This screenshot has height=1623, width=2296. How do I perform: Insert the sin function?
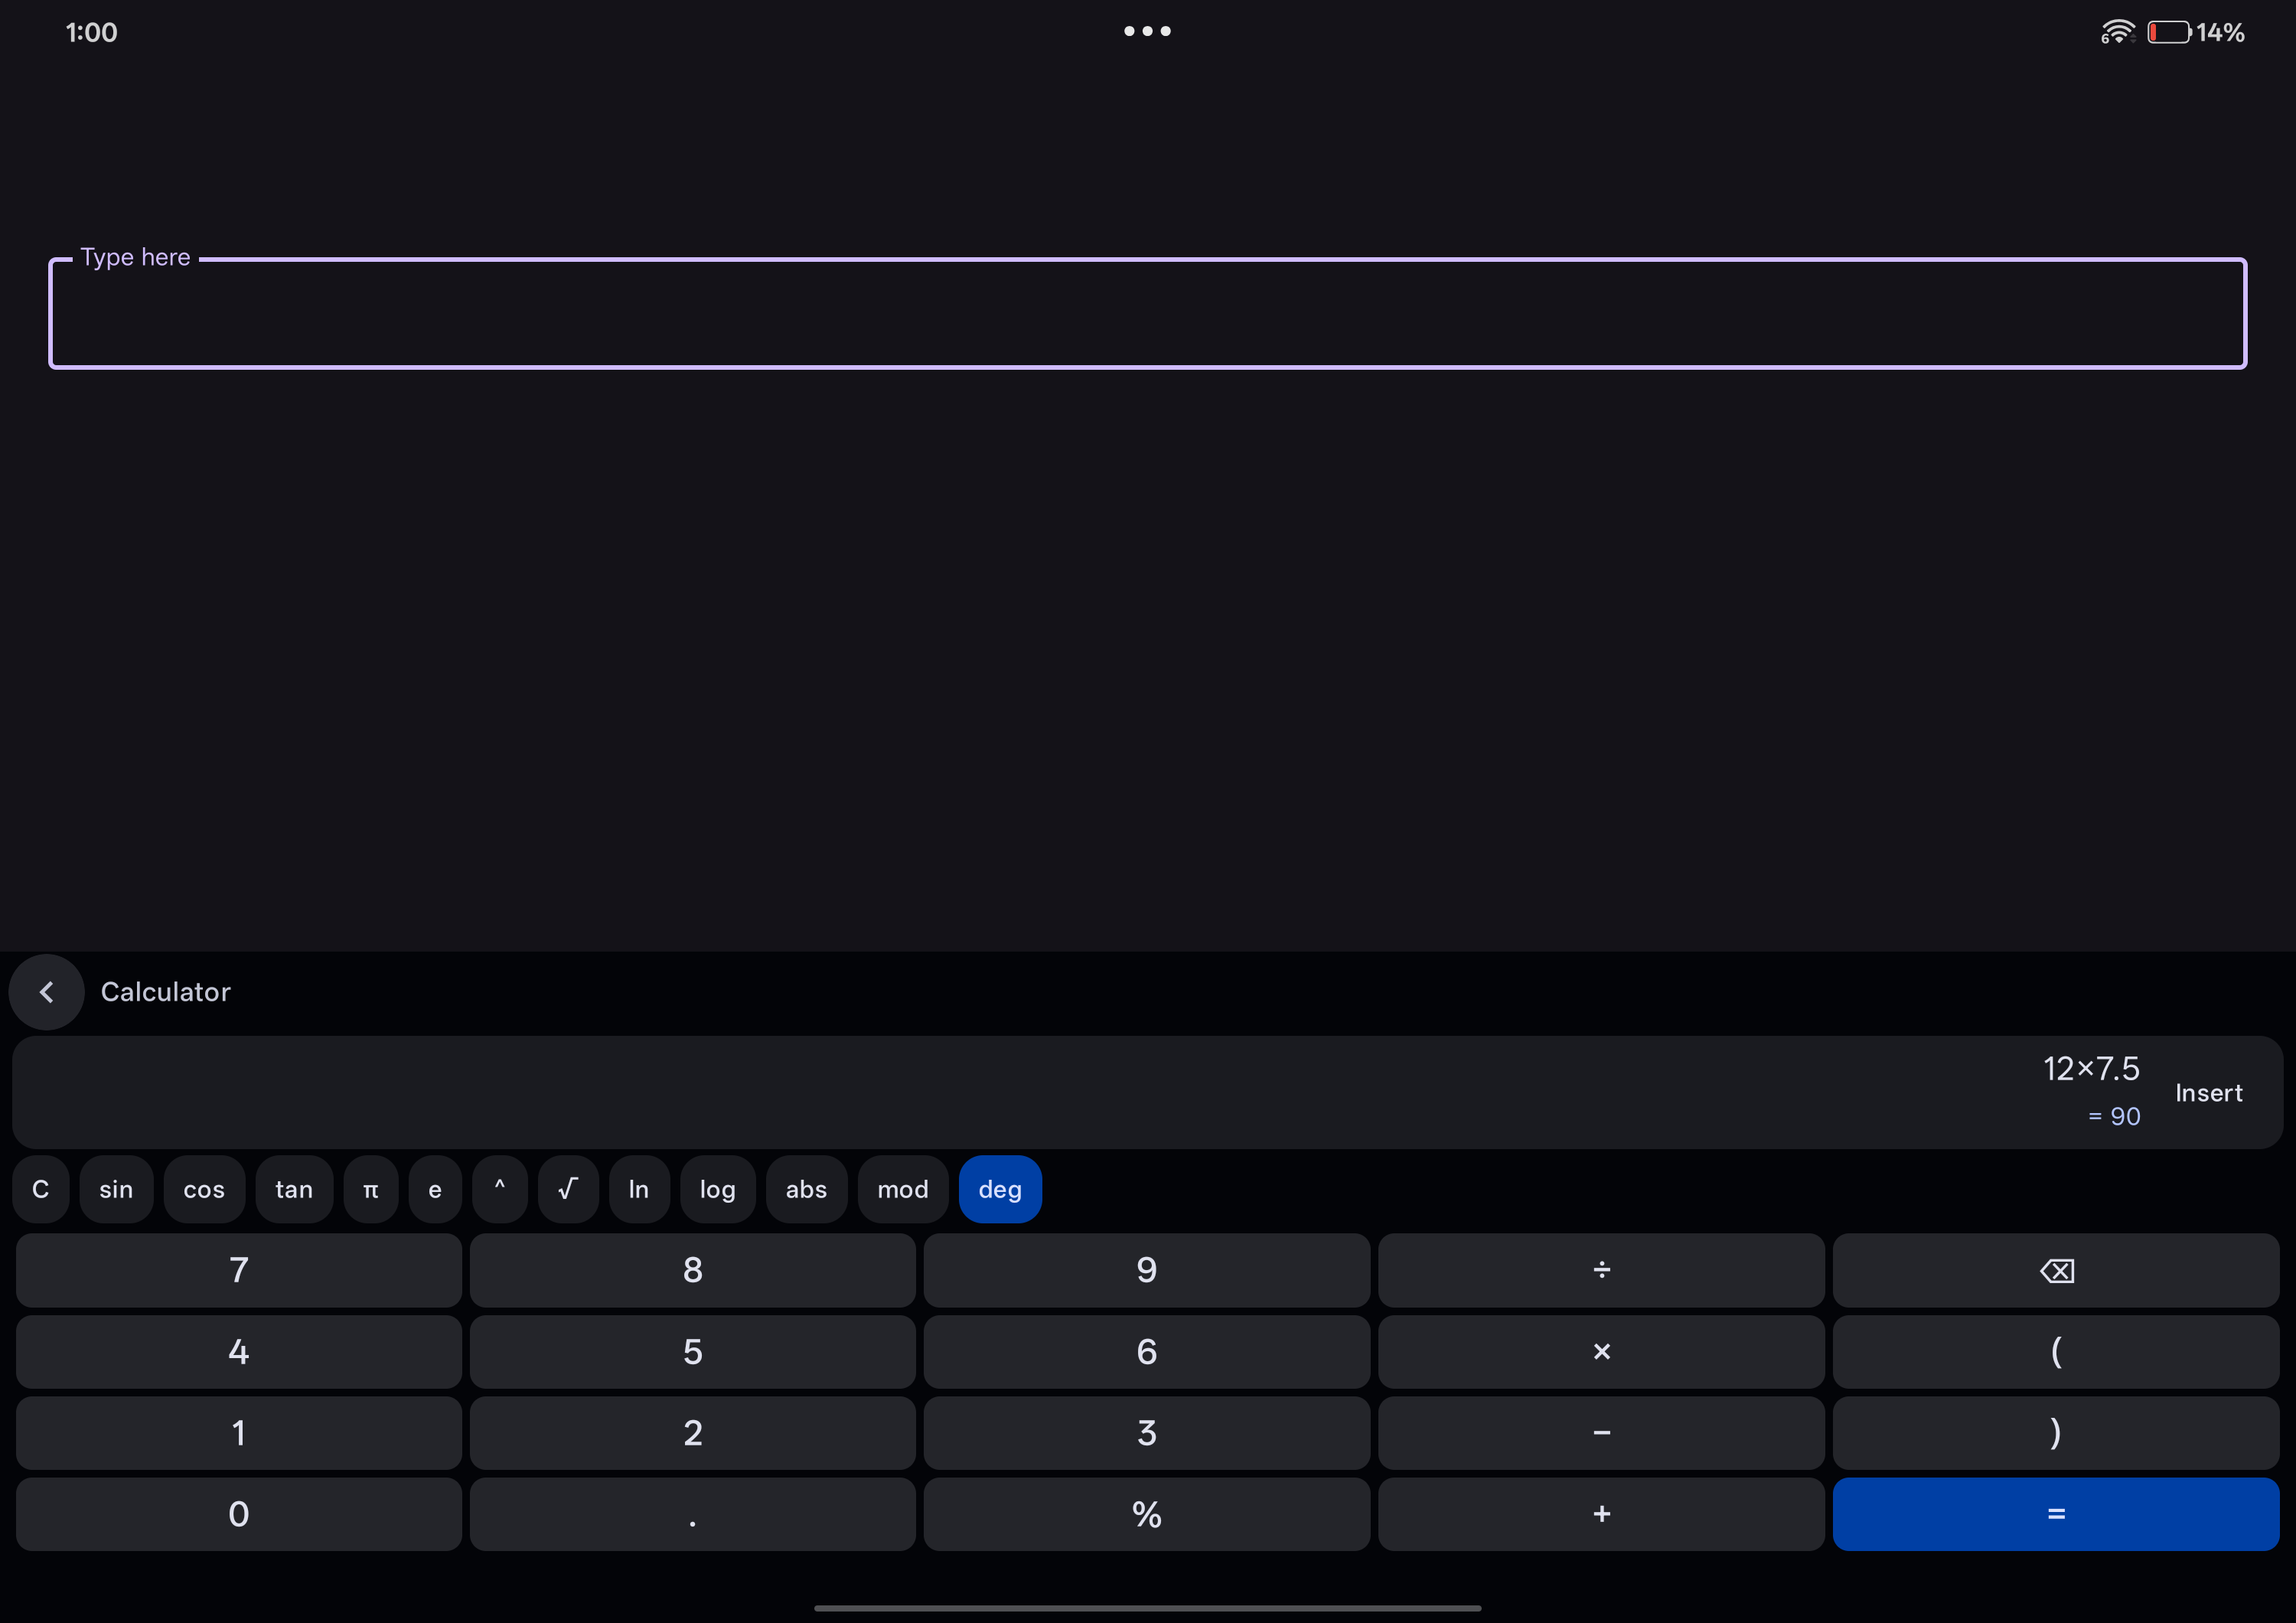pos(116,1189)
